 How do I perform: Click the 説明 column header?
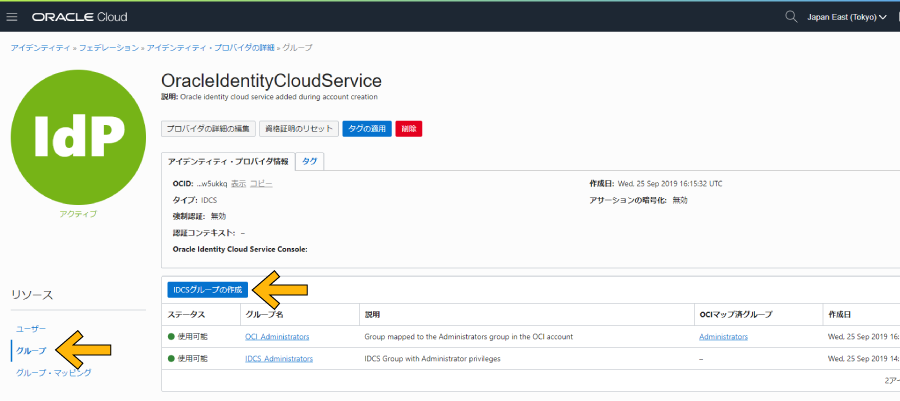tap(373, 315)
